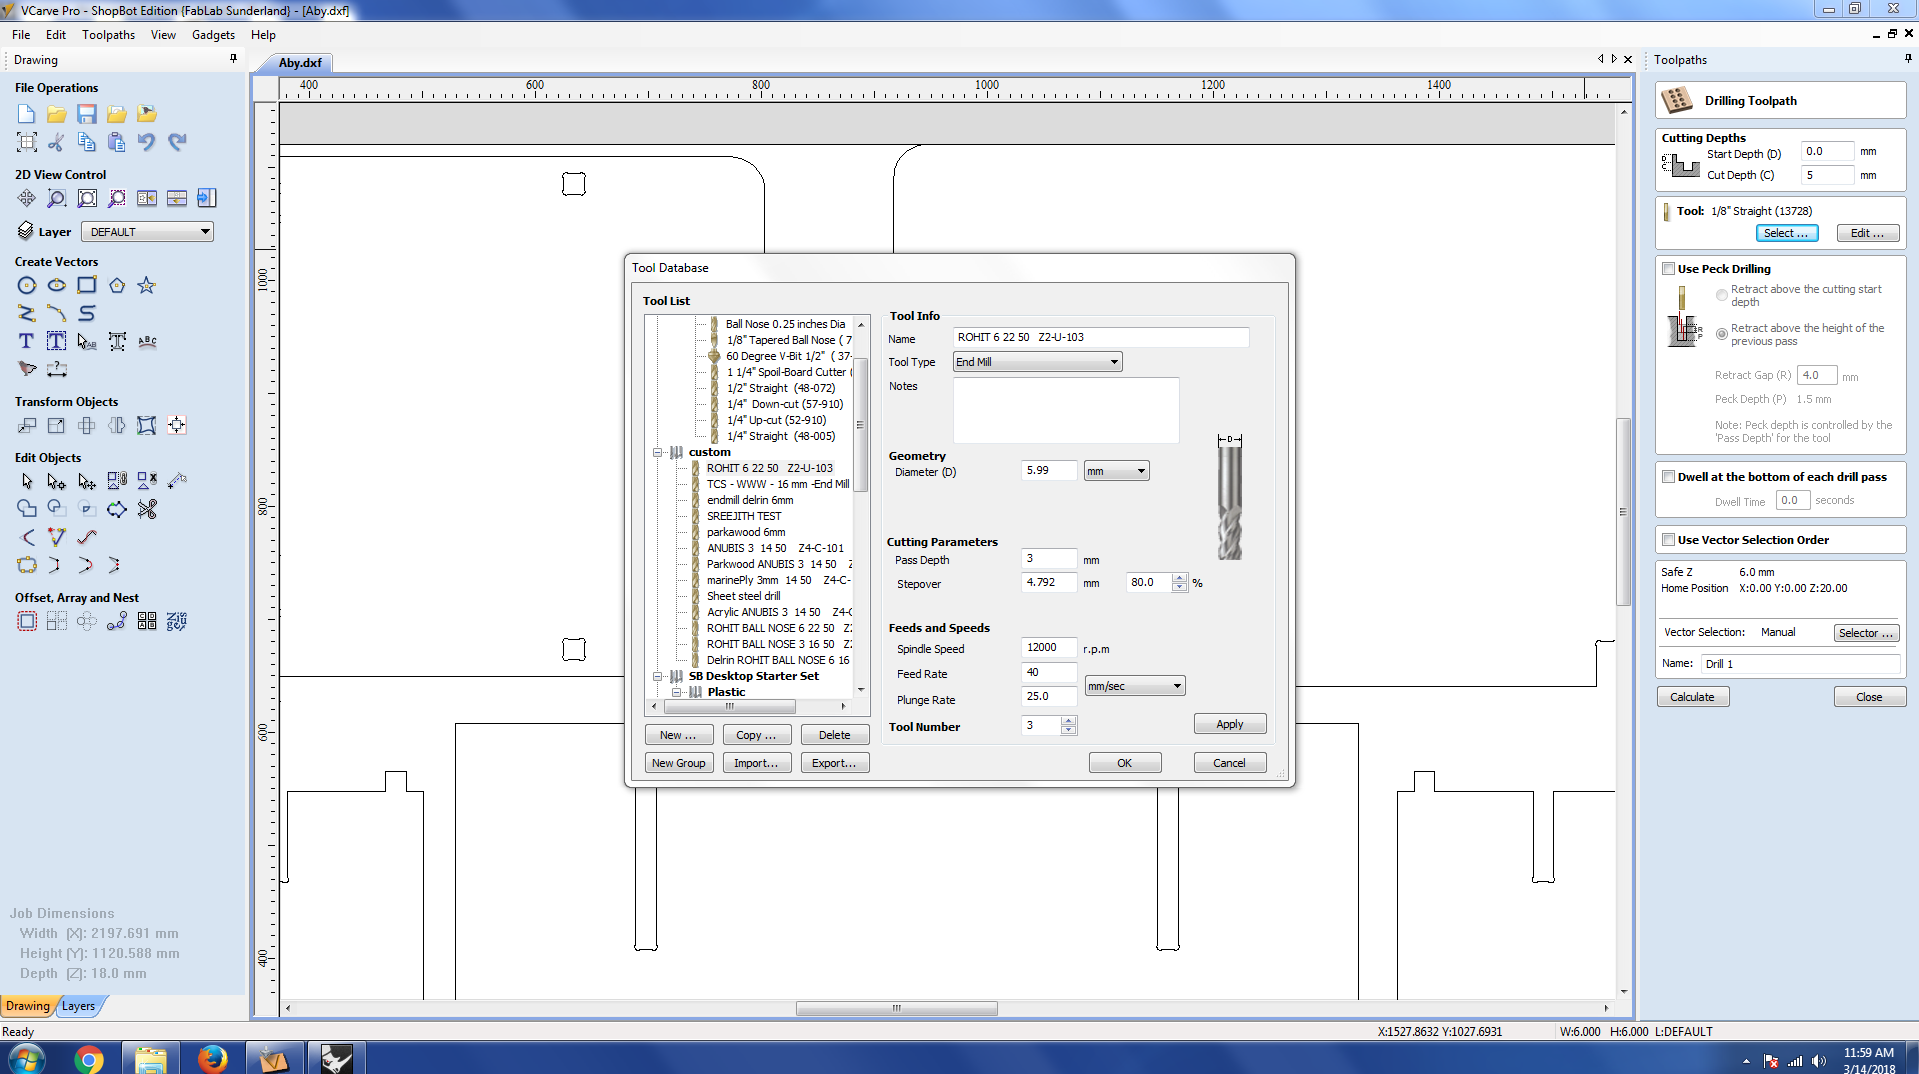This screenshot has height=1074, width=1919.
Task: Open the Toolpaths menu
Action: point(108,35)
